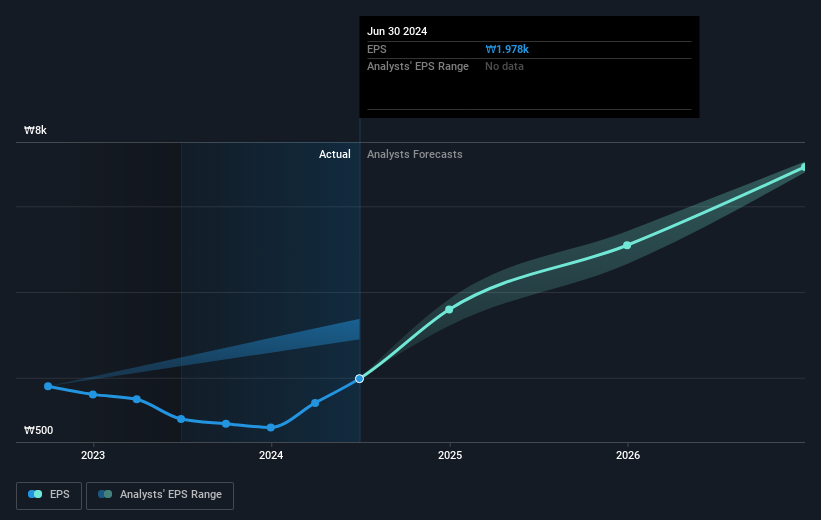This screenshot has width=821, height=520.
Task: Select the lowest EPS point at 2024
Action: [271, 428]
